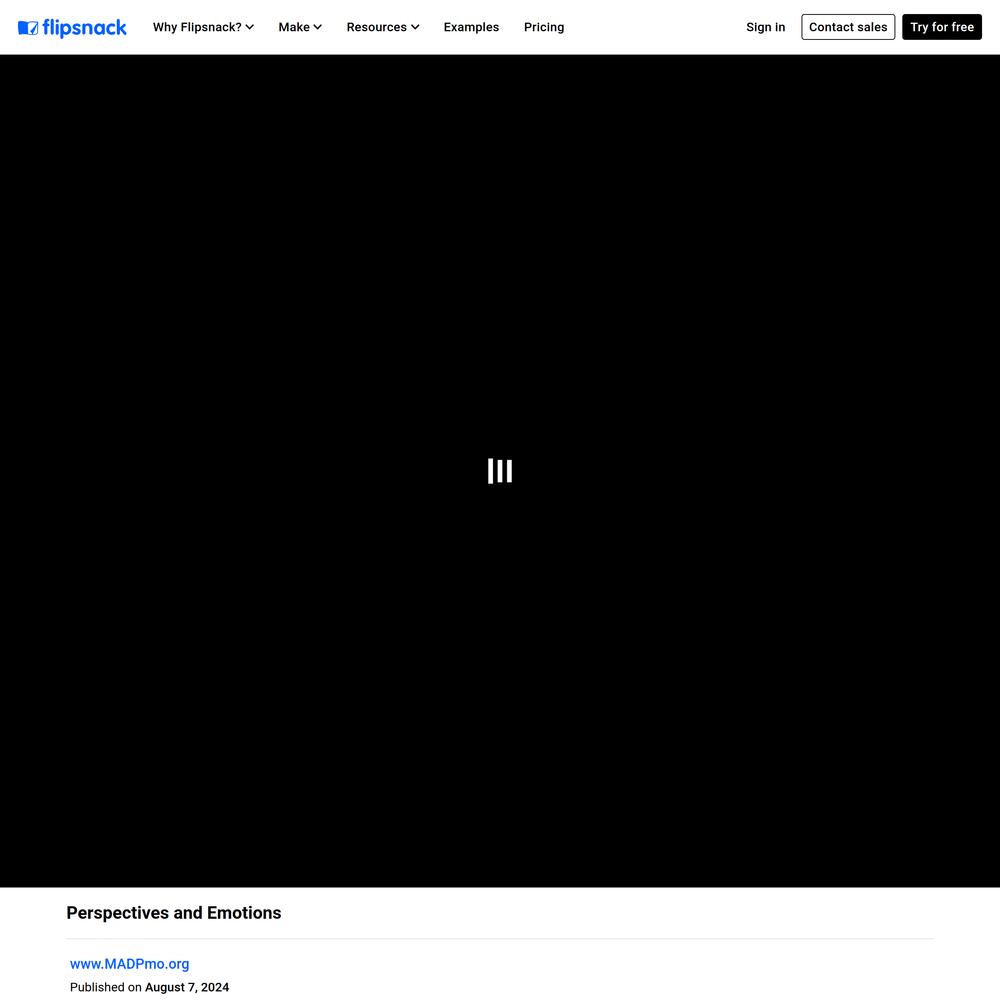The image size is (1000, 1000).
Task: Click the Perspectives and Emotions title
Action: 173,913
